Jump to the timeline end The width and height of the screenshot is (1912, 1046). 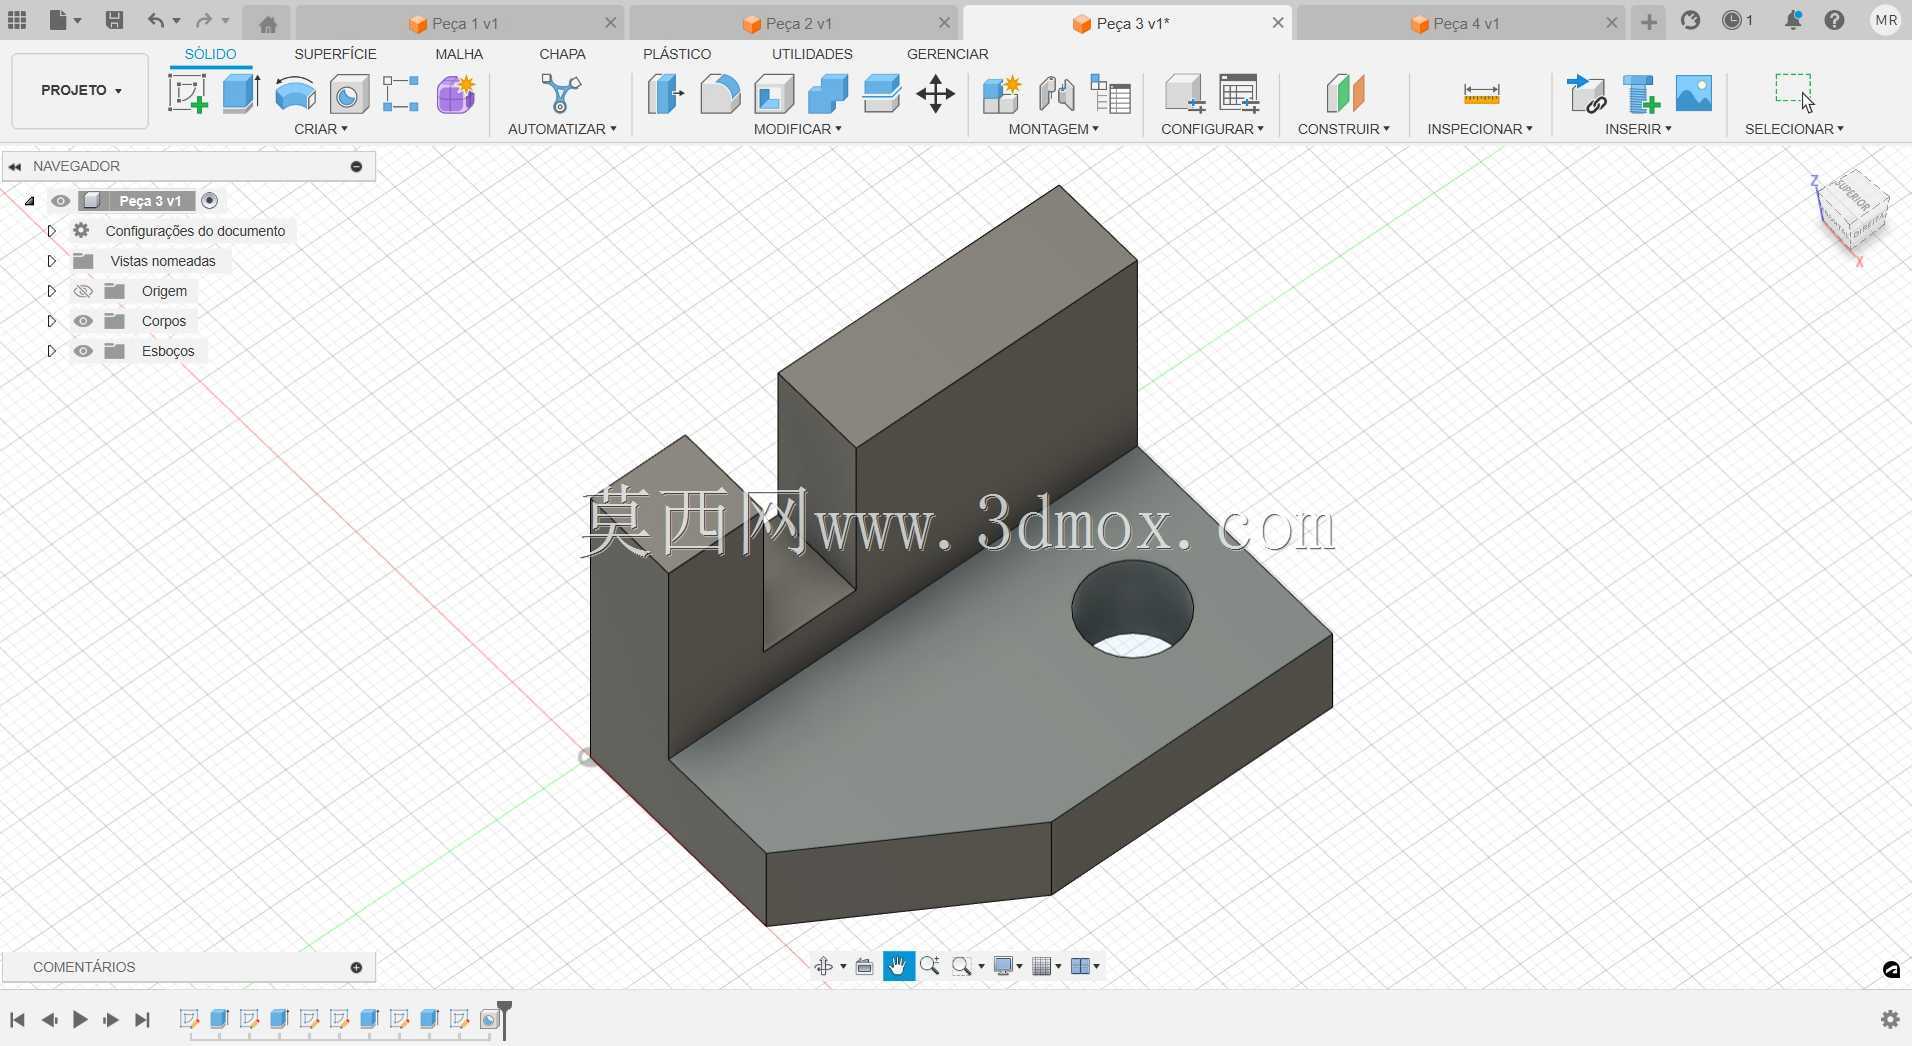point(143,1020)
